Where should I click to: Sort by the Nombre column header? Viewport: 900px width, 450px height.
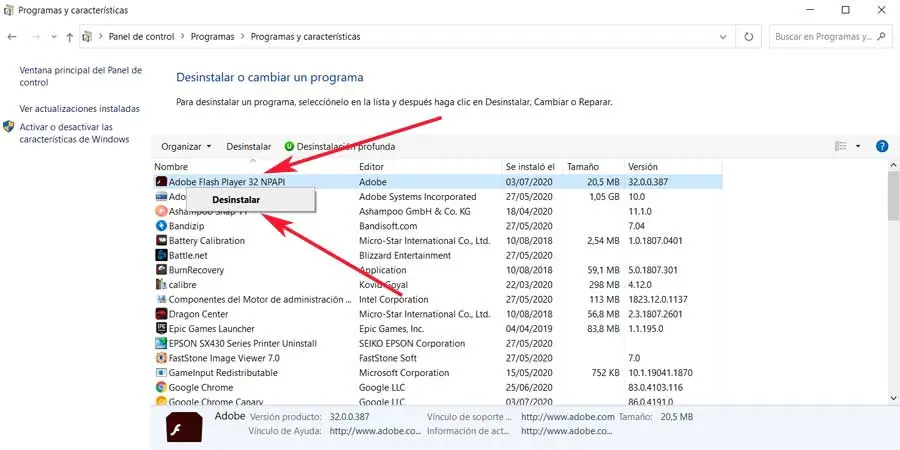point(171,167)
